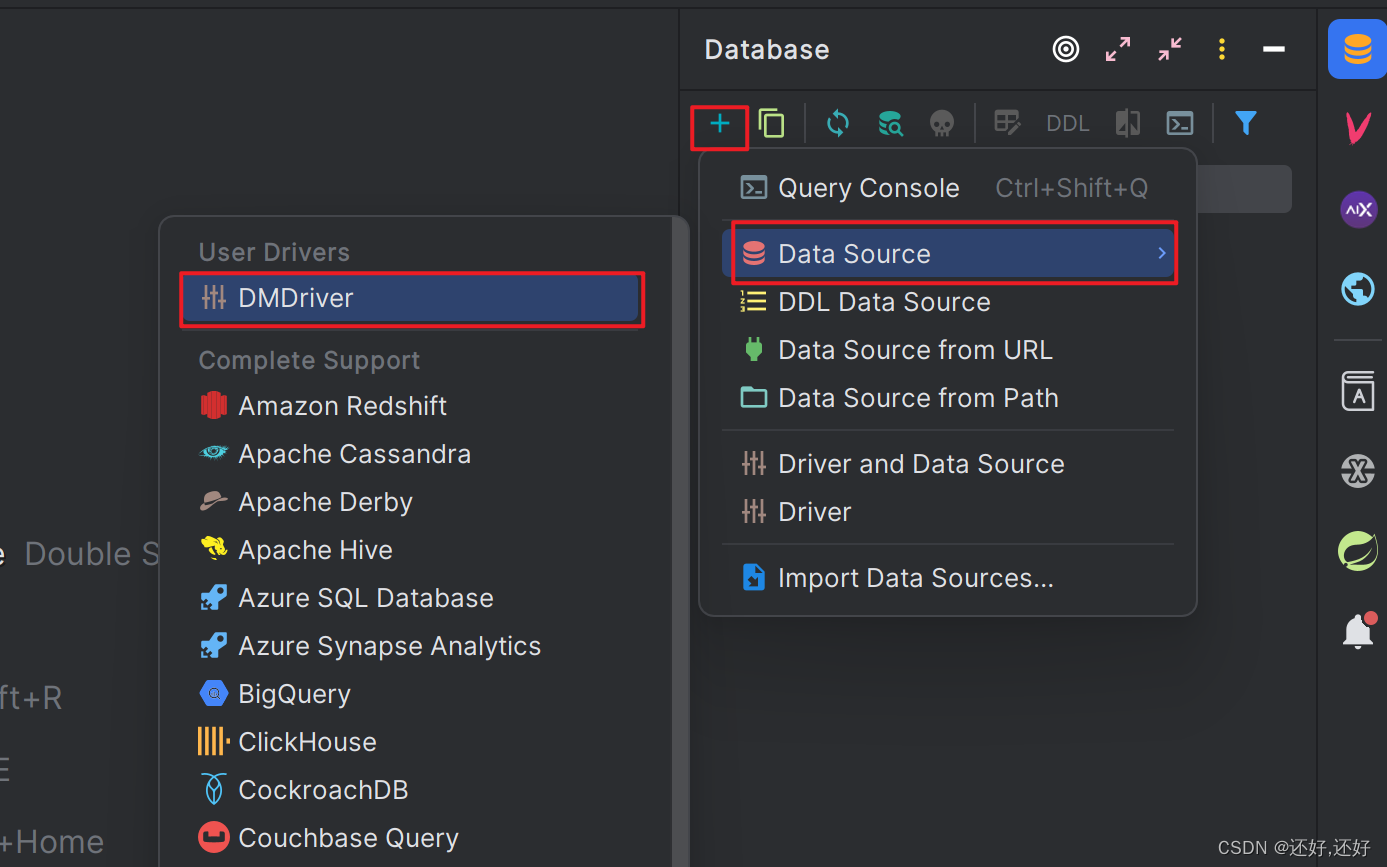
Task: Click the blue Filter funnel icon
Action: tap(1245, 123)
